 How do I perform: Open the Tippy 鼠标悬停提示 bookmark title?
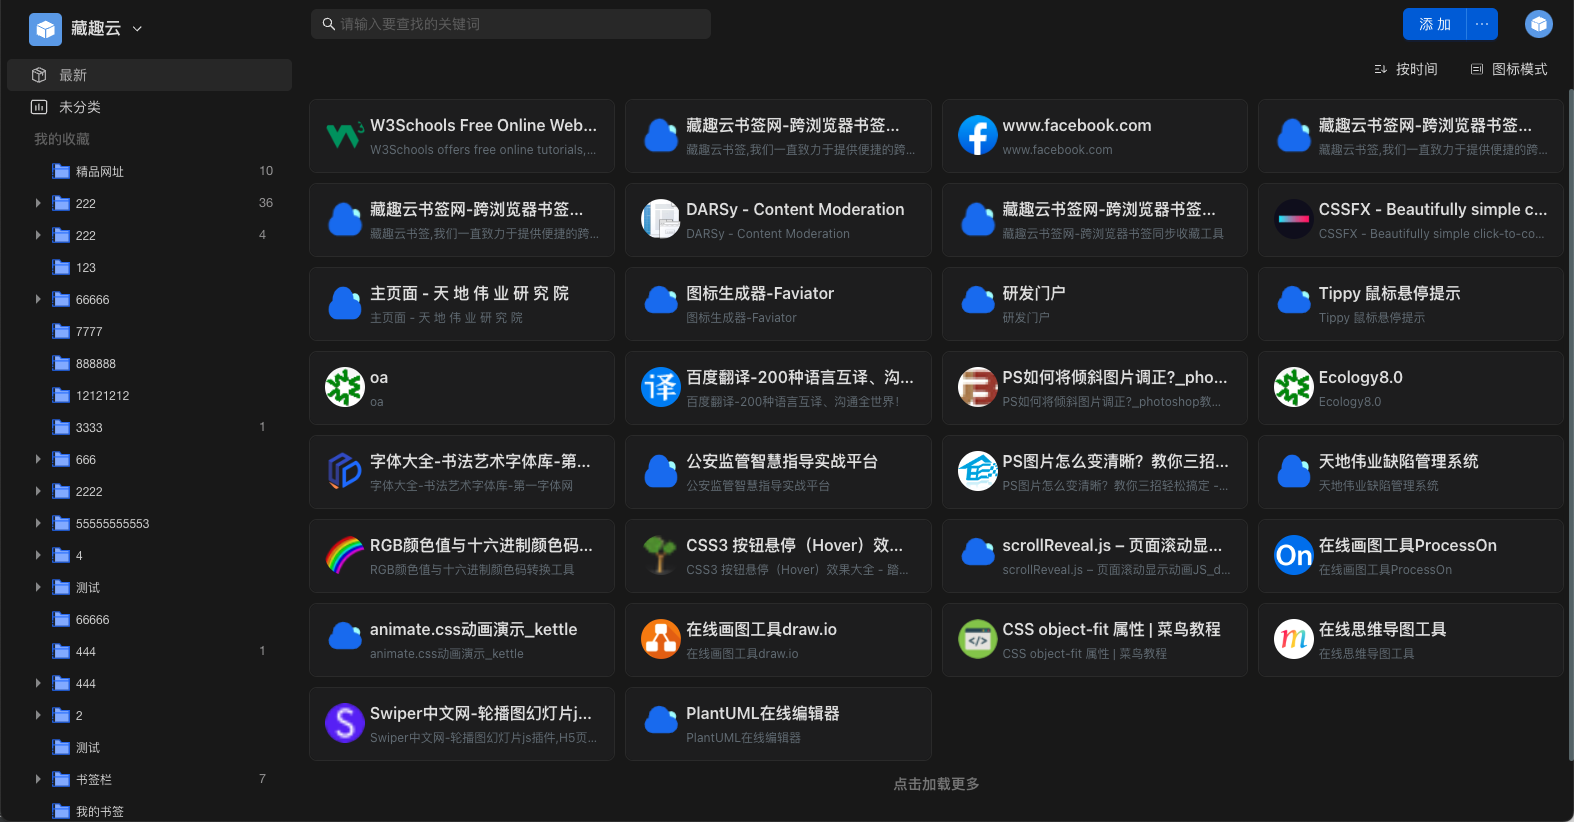click(x=1389, y=293)
